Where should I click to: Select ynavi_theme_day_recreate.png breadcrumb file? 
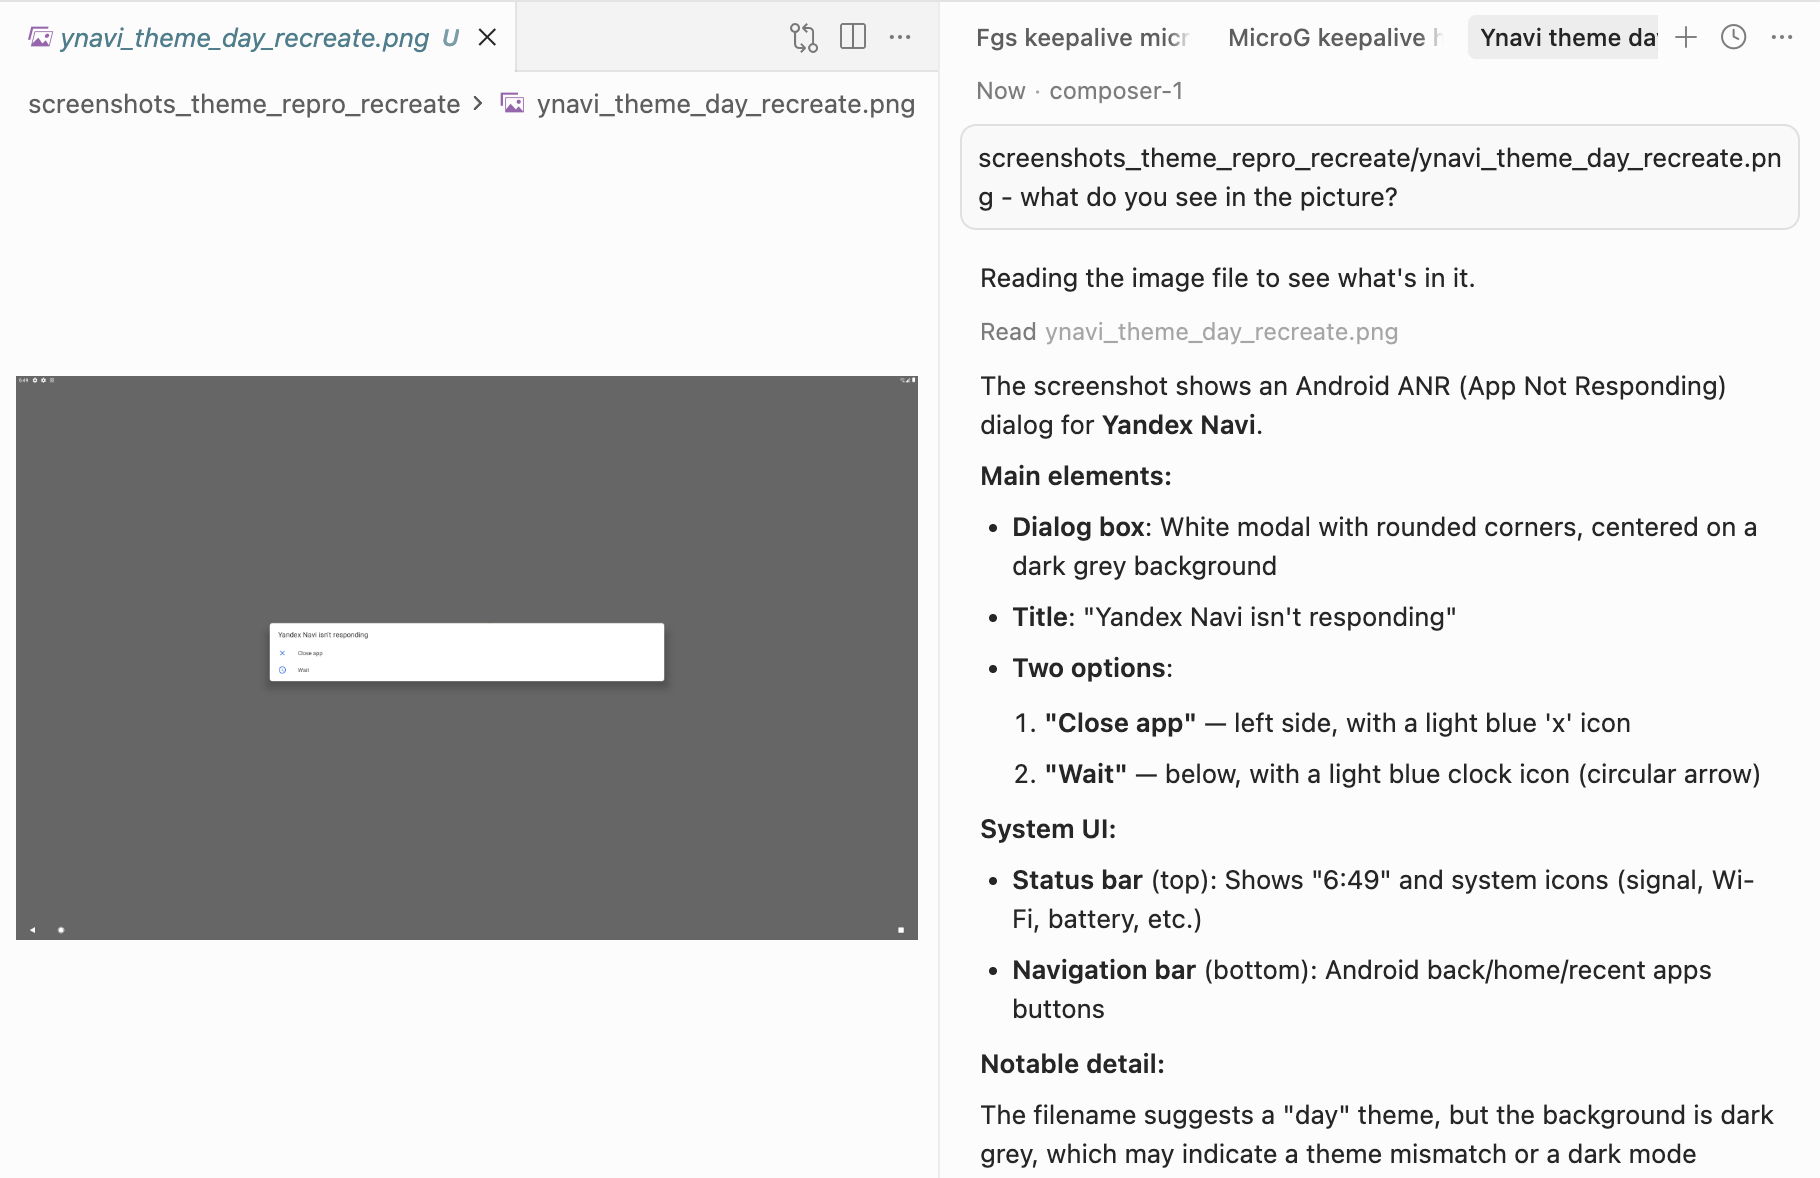click(x=725, y=104)
